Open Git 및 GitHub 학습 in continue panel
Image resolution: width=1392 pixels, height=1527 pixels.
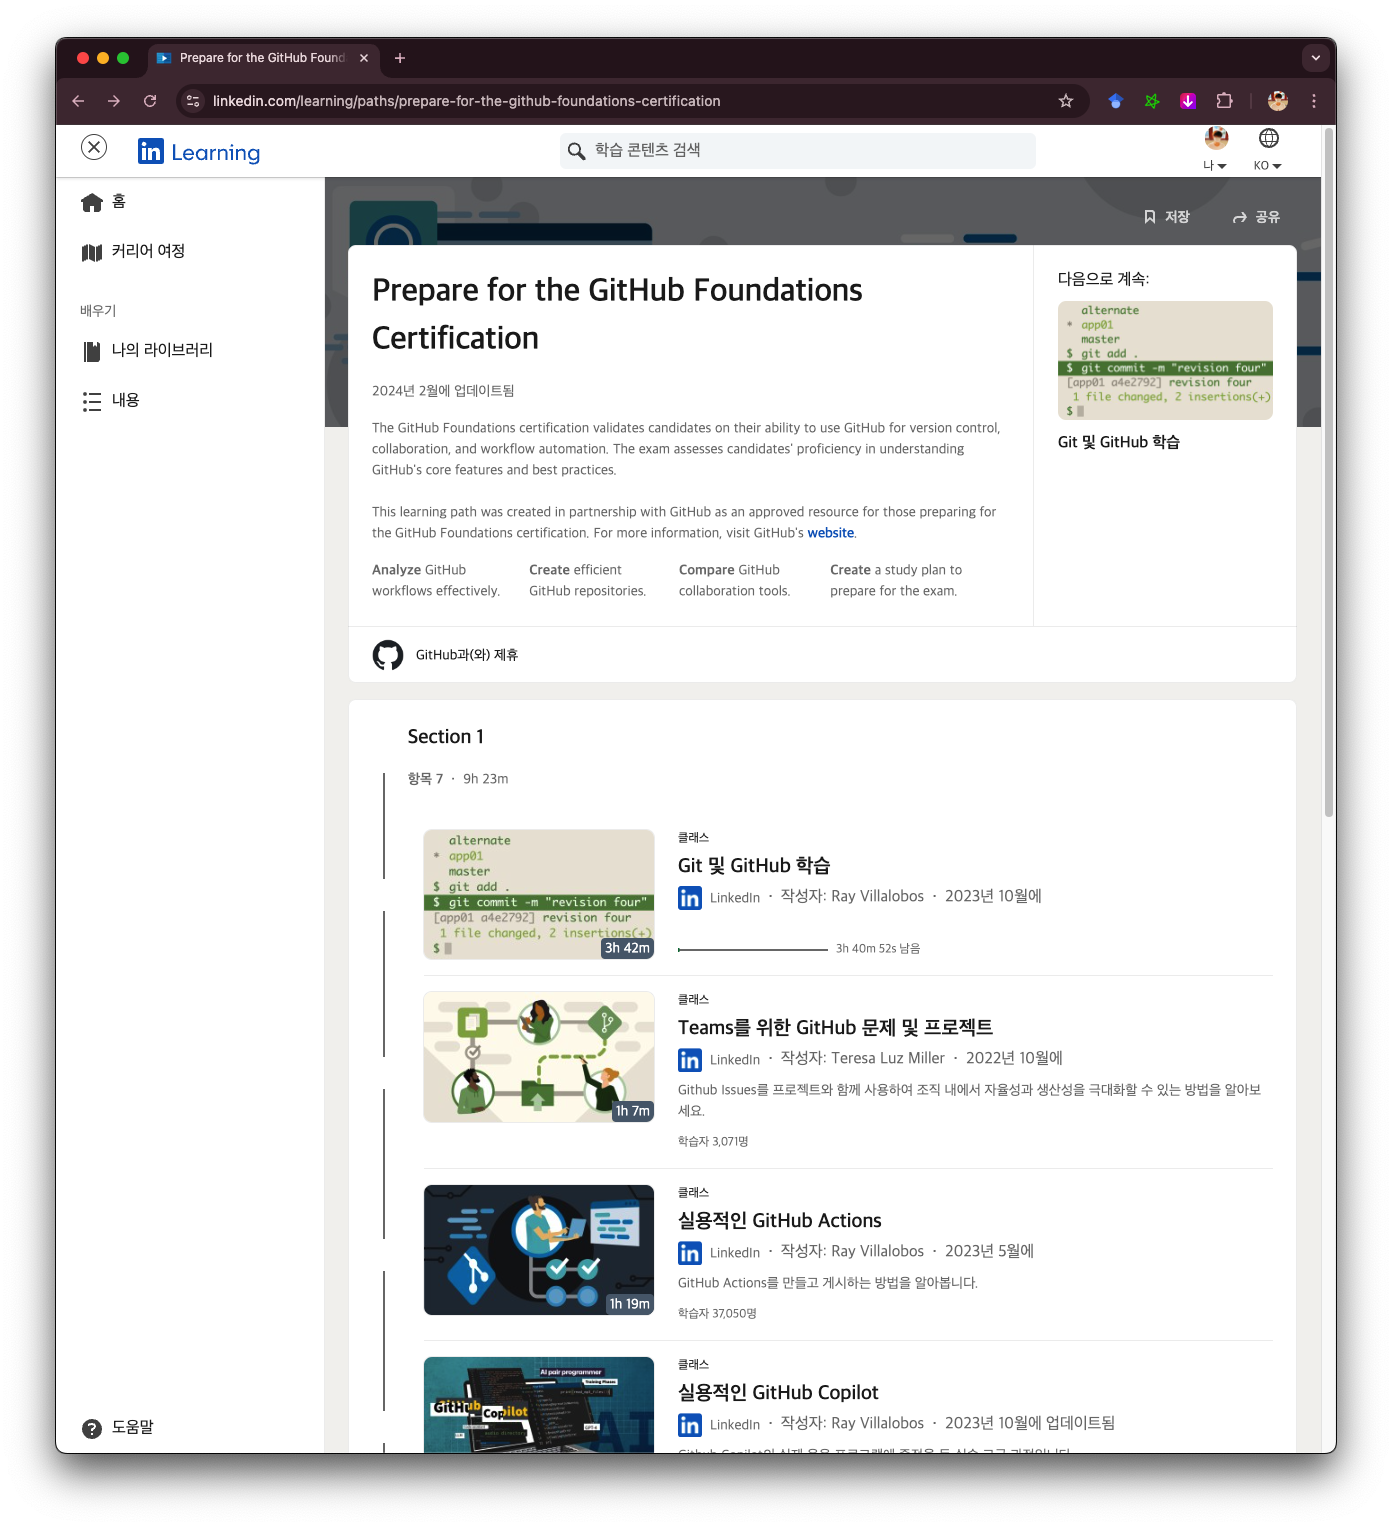pyautogui.click(x=1119, y=442)
